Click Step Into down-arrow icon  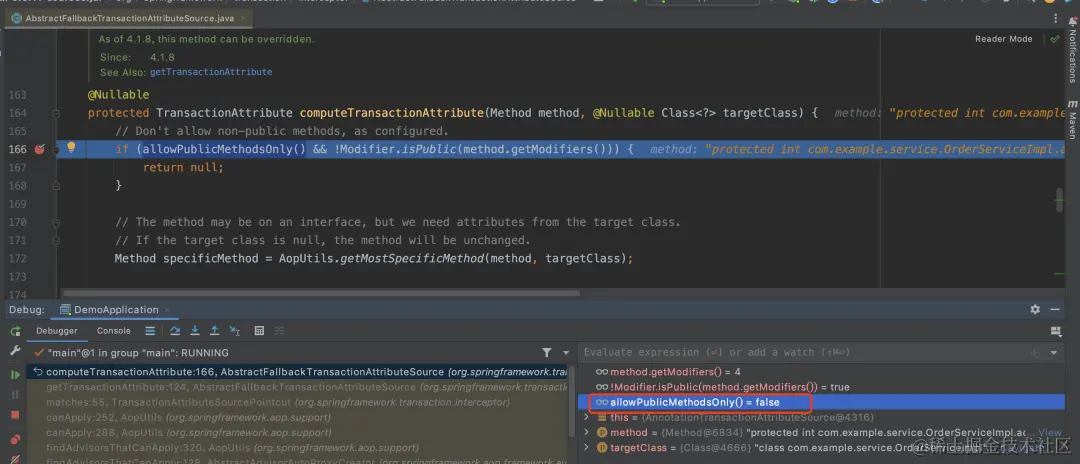[x=195, y=331]
